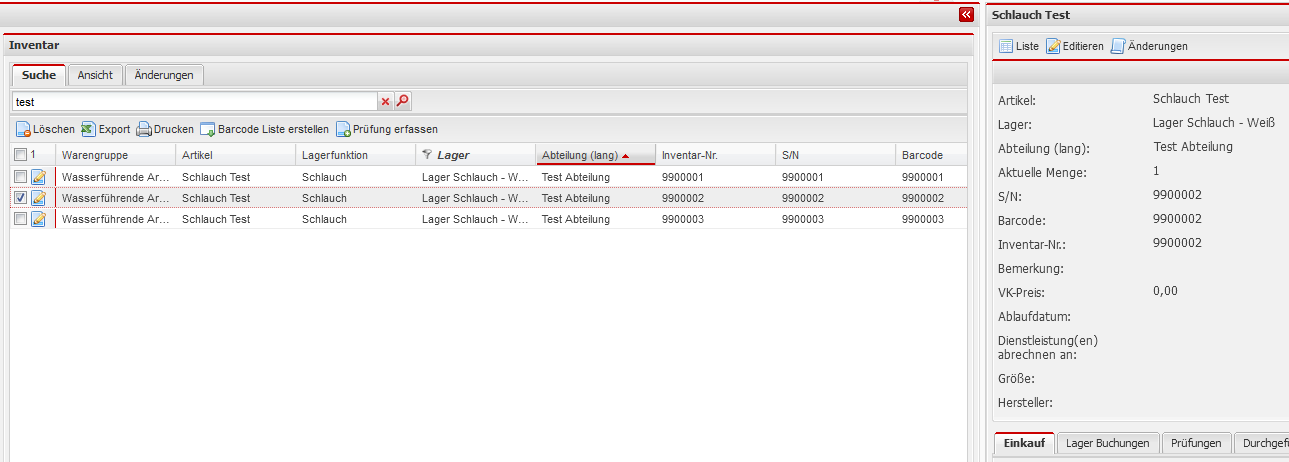This screenshot has height=462, width=1289.
Task: Open Prüfung erfassen
Action: point(343,129)
